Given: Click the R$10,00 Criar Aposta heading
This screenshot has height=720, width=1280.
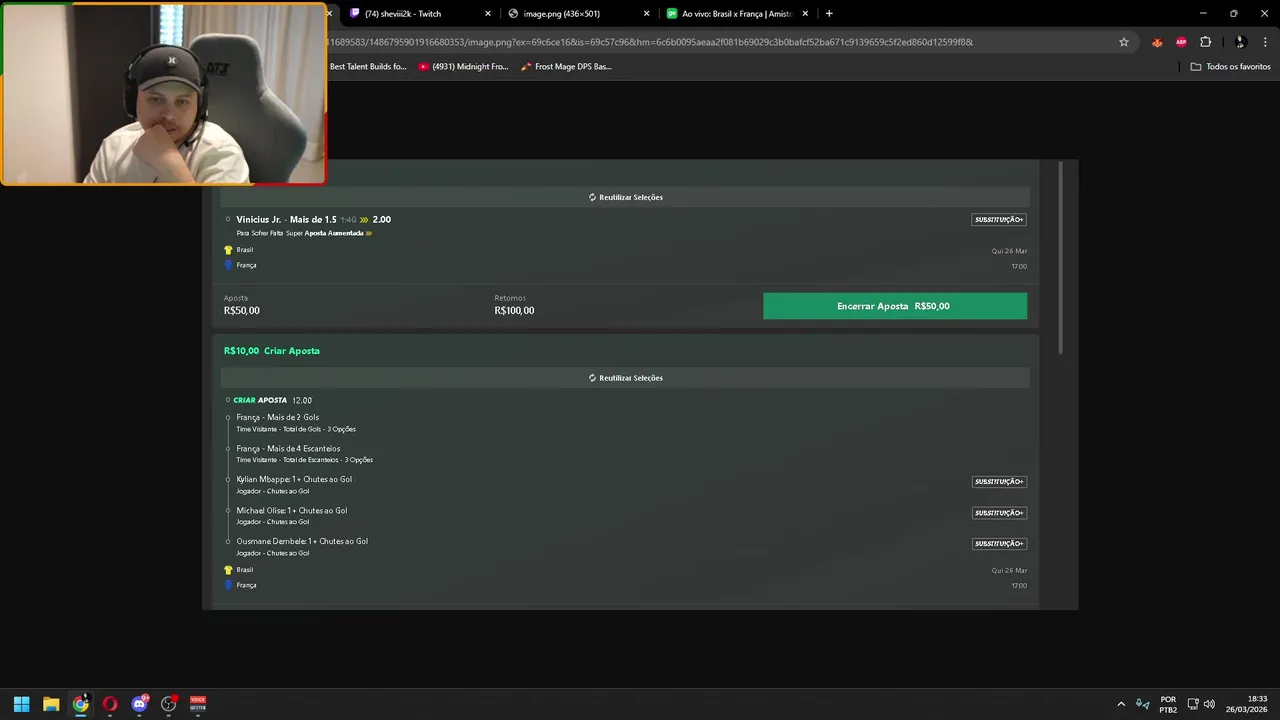Looking at the screenshot, I should pos(272,351).
